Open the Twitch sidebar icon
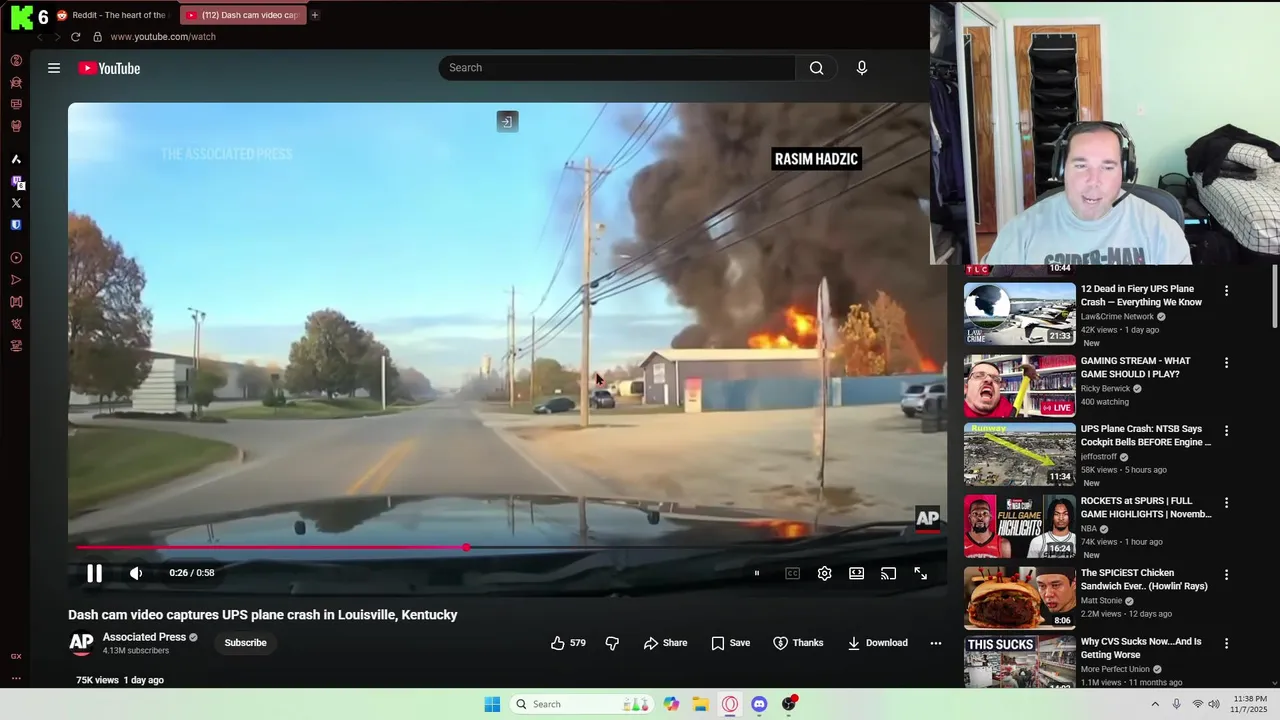The image size is (1280, 720). pos(16,182)
